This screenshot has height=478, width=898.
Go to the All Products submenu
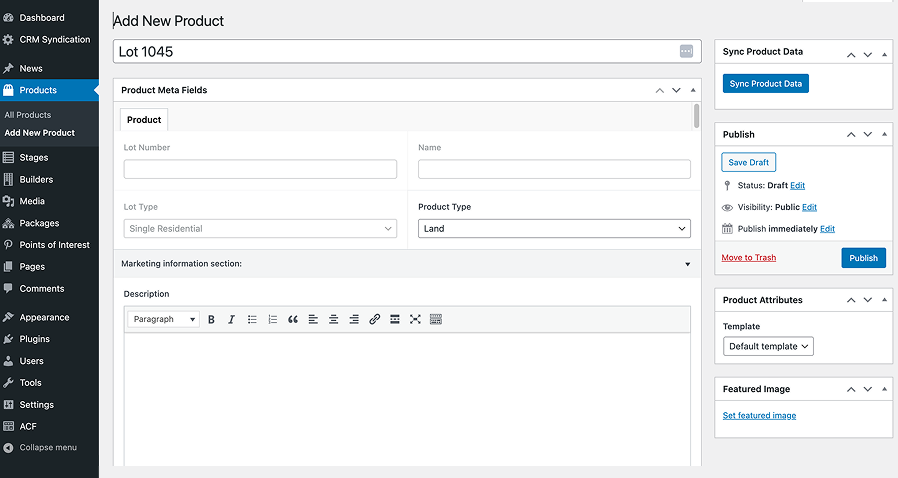coord(27,115)
